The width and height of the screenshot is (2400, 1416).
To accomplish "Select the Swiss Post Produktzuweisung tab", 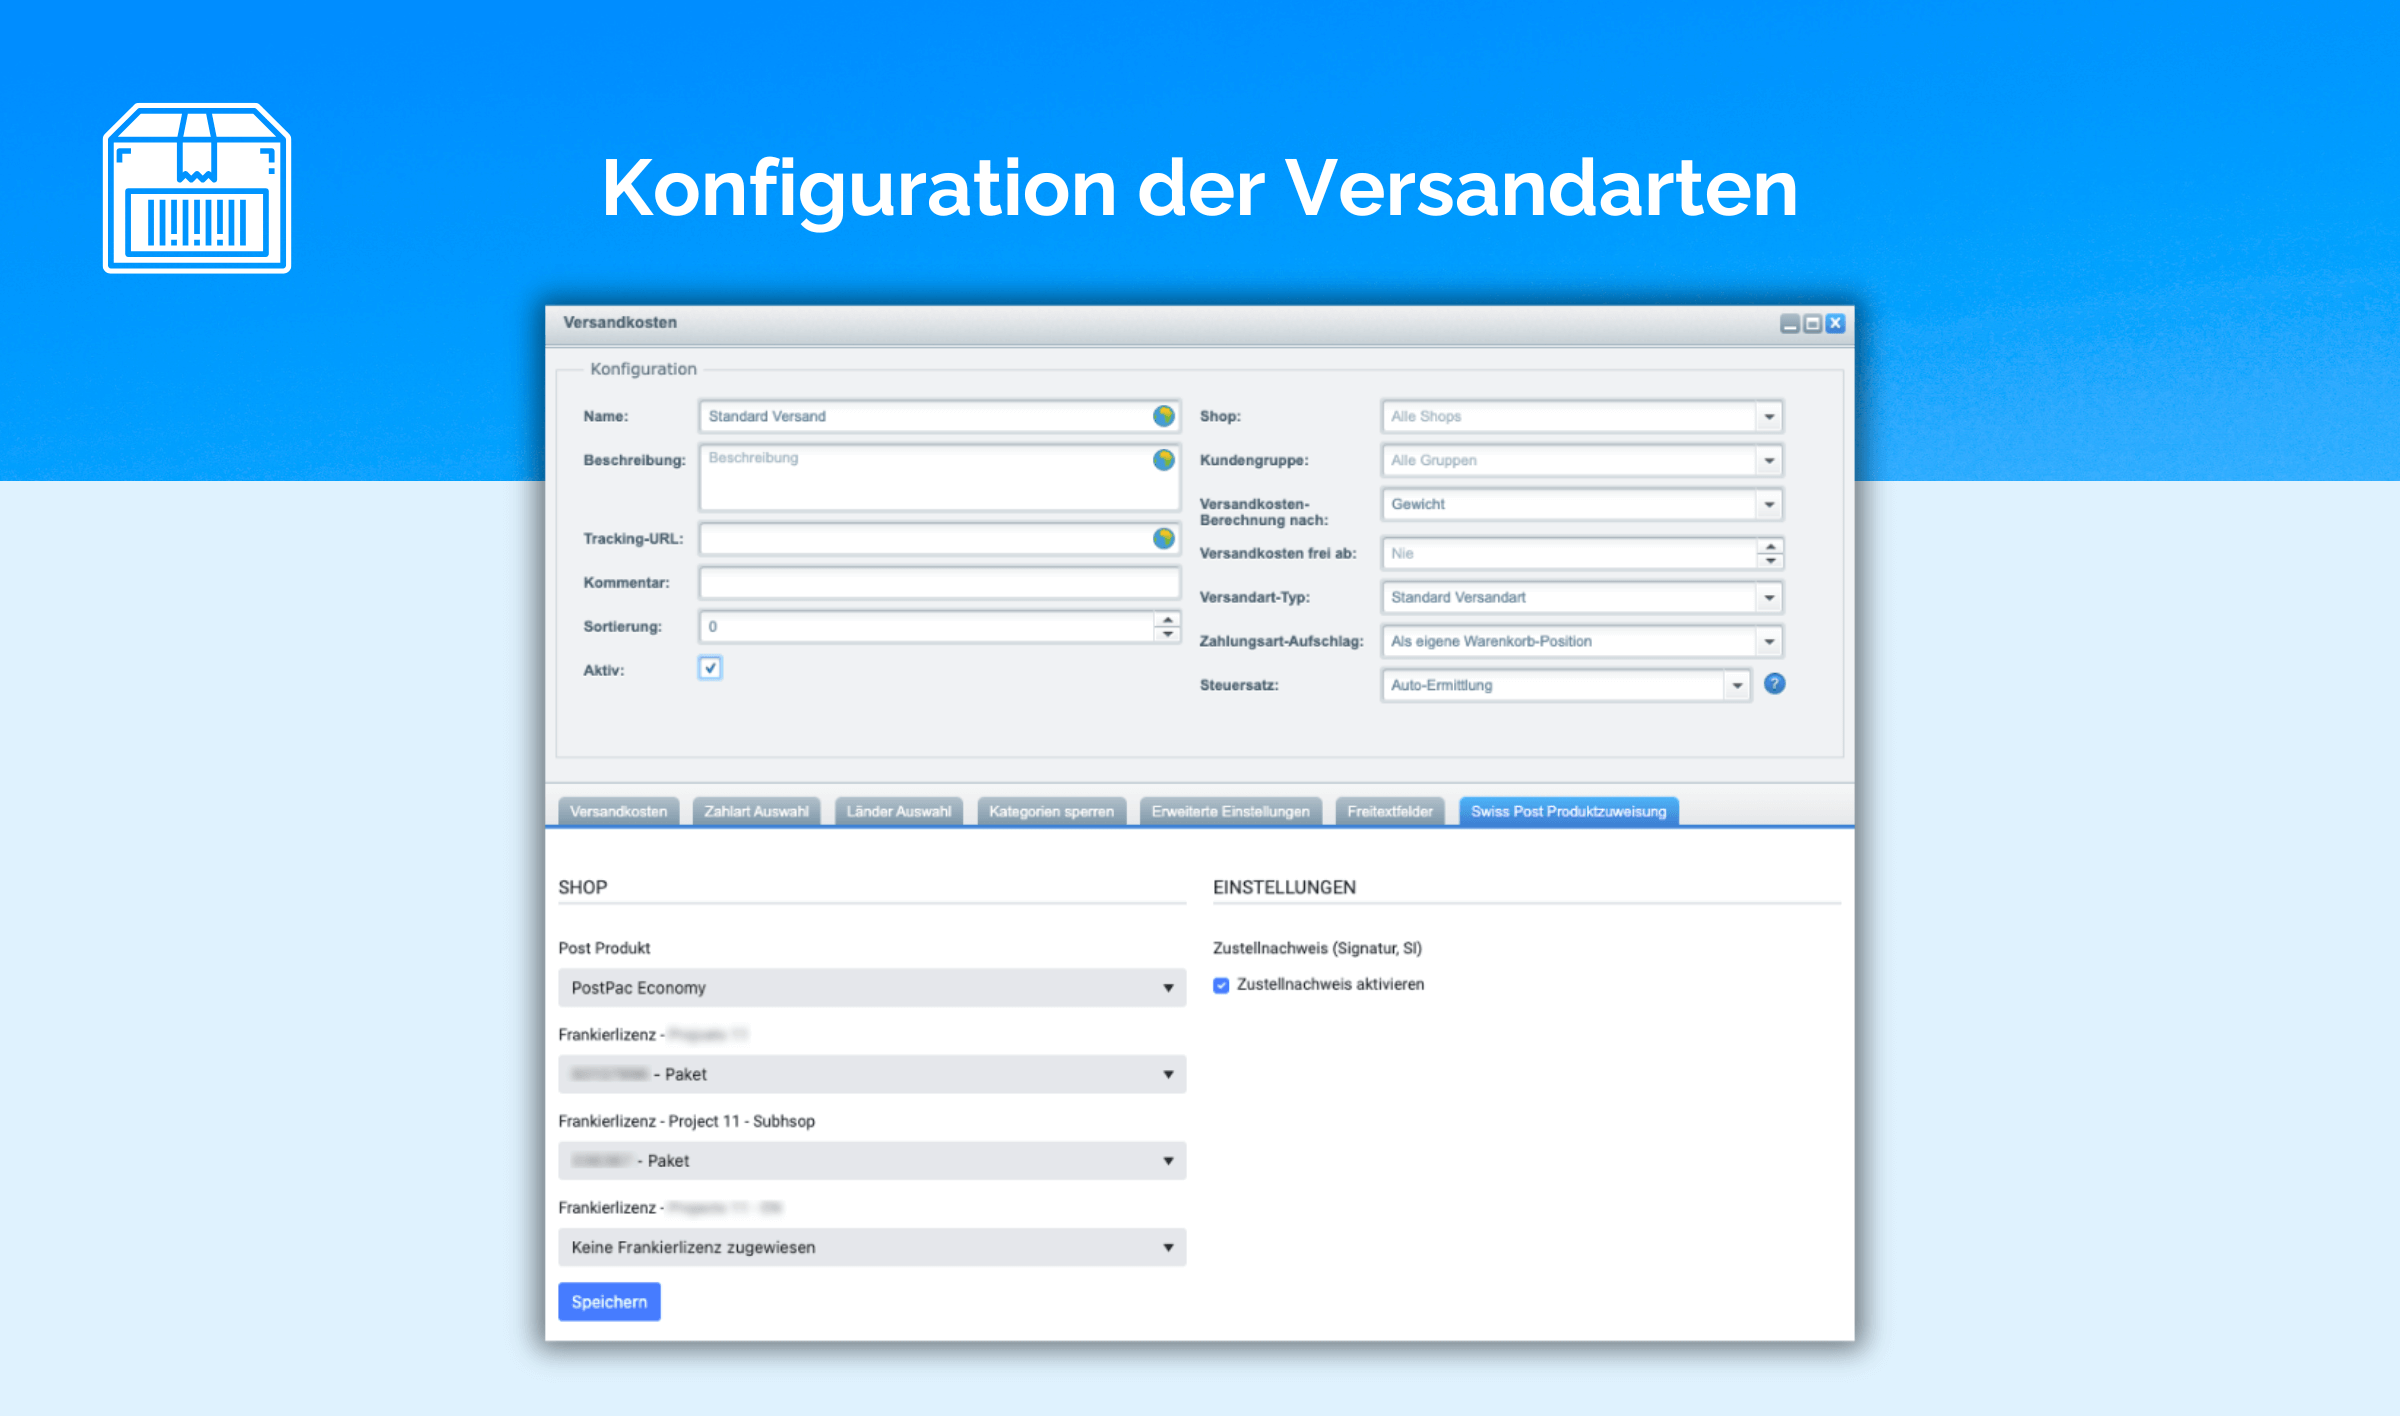I will (1568, 811).
